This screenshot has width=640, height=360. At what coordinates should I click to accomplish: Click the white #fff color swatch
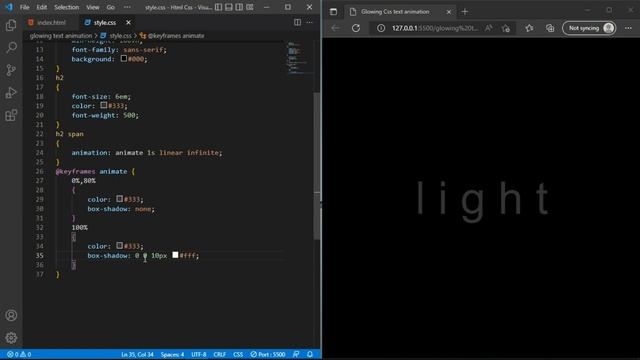tap(175, 255)
